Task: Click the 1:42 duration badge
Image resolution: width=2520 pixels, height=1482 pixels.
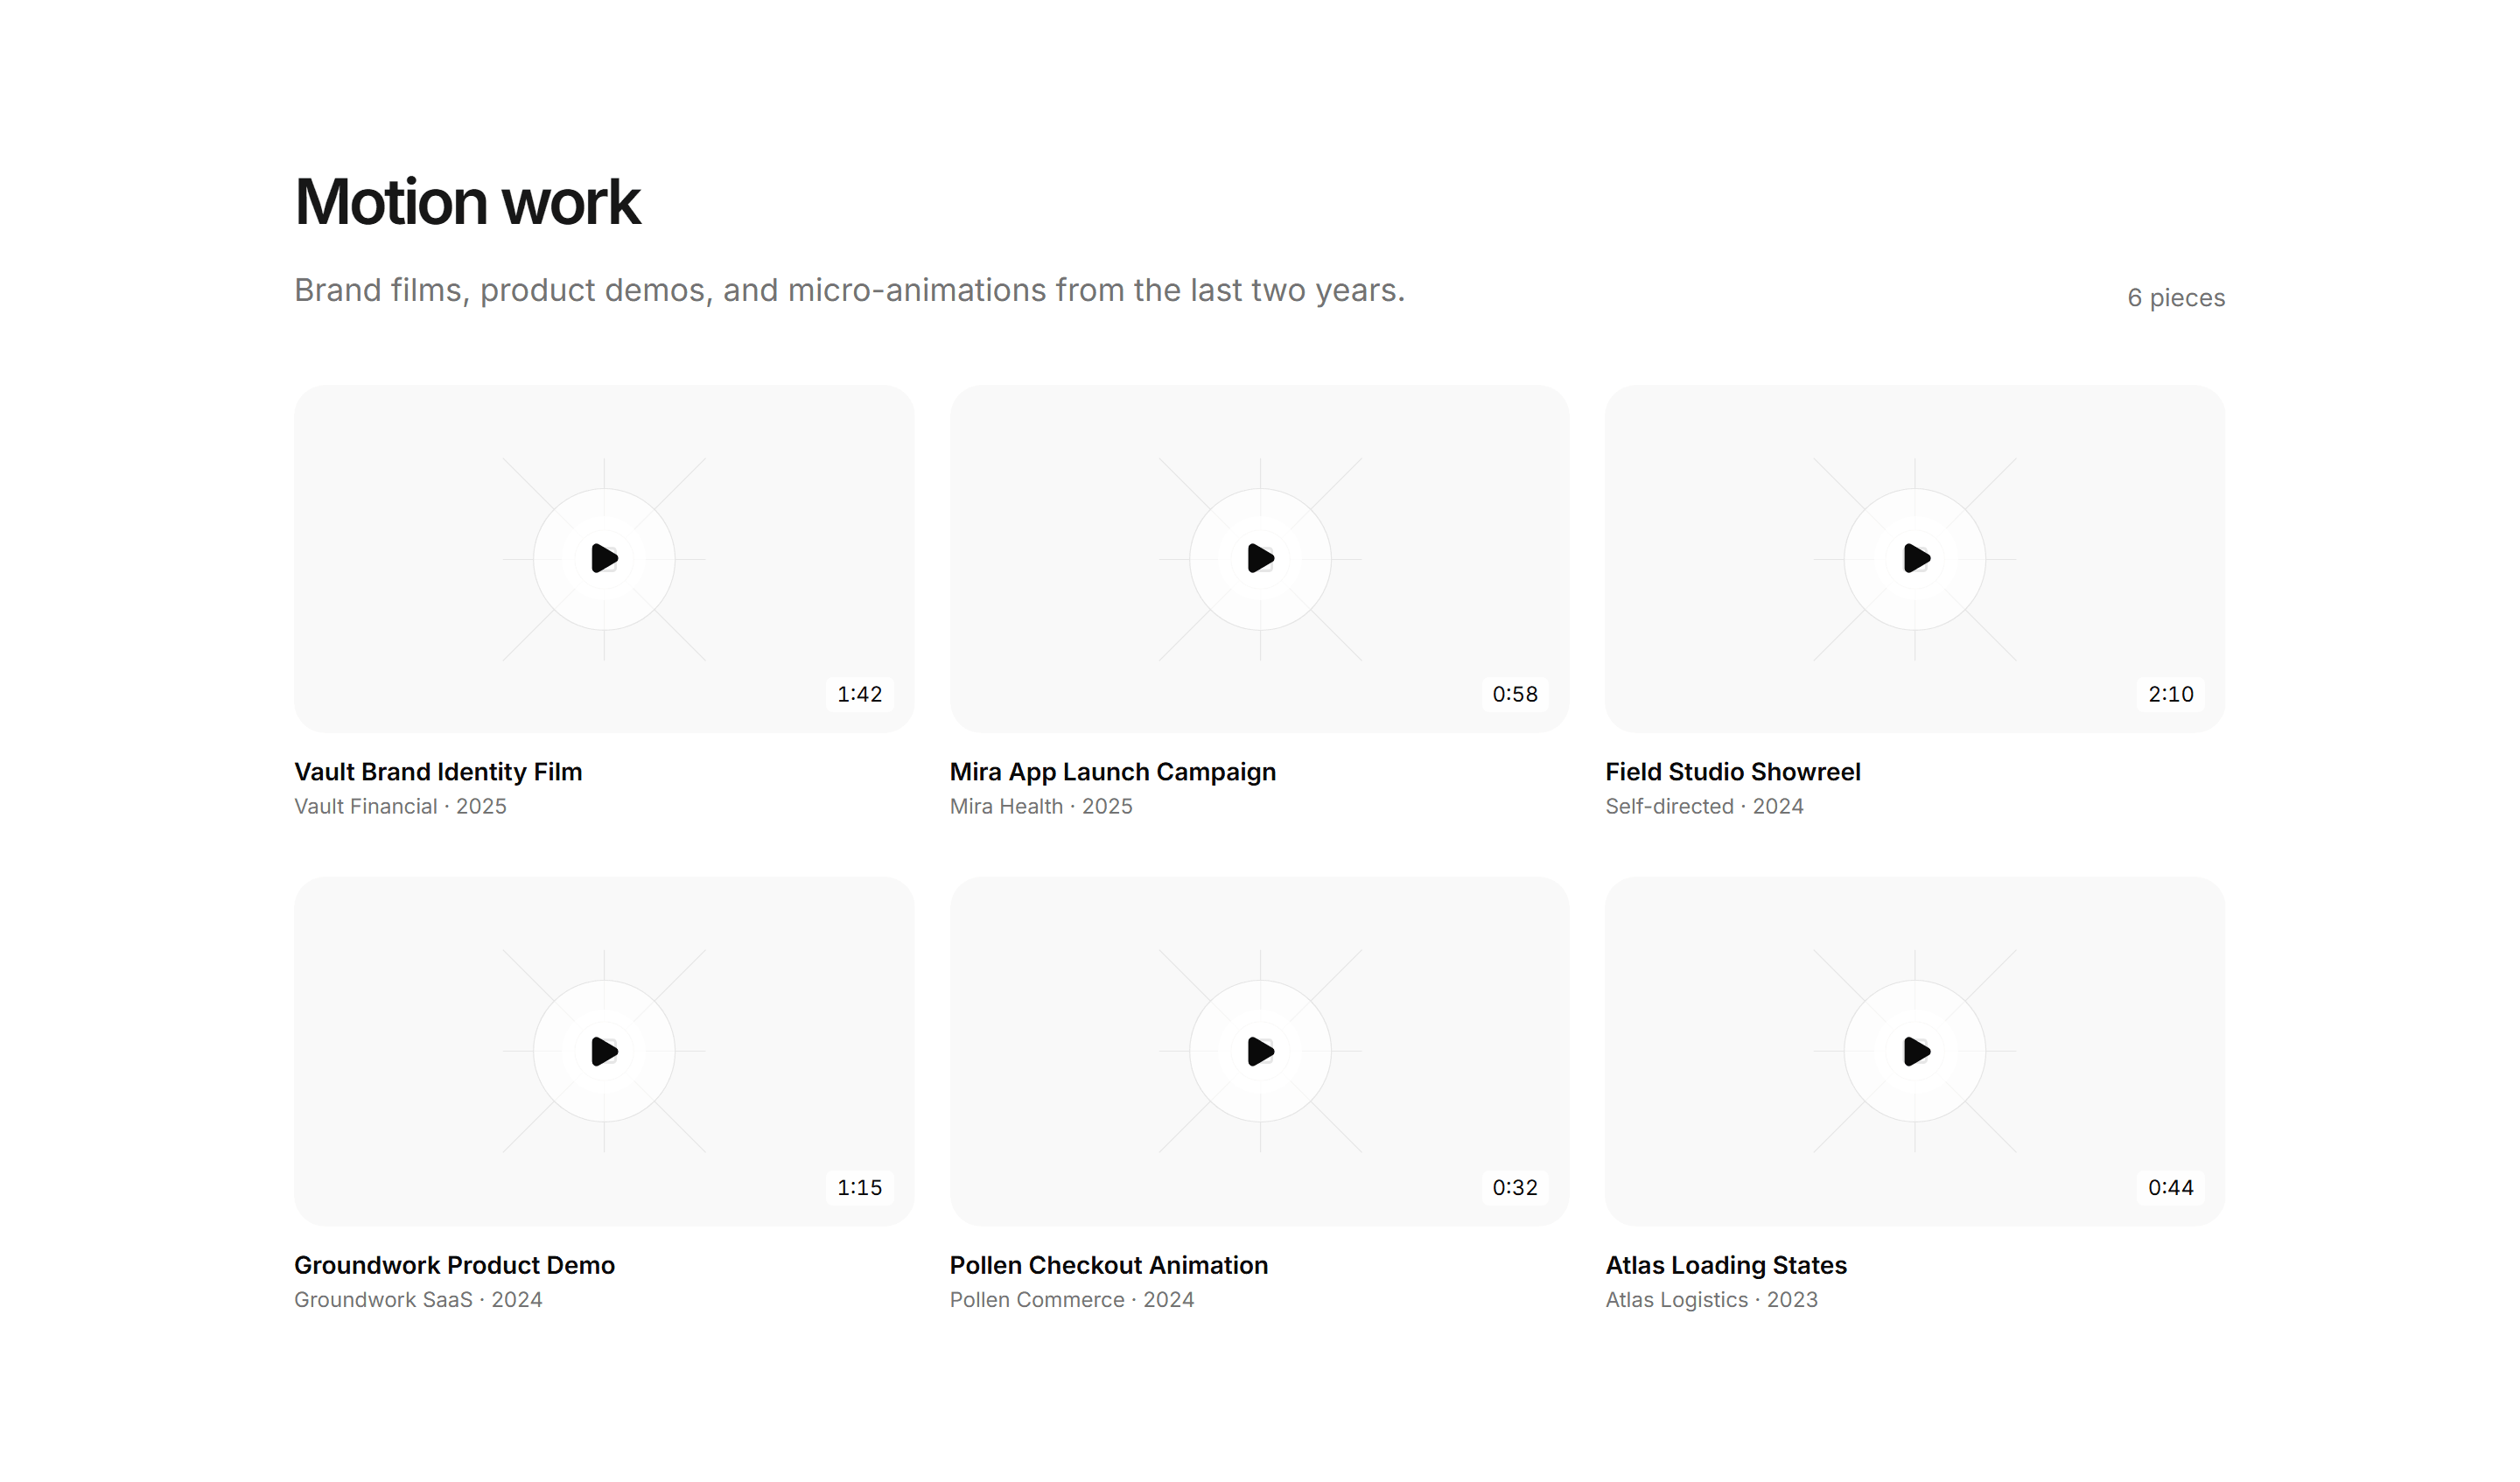Action: click(x=859, y=694)
